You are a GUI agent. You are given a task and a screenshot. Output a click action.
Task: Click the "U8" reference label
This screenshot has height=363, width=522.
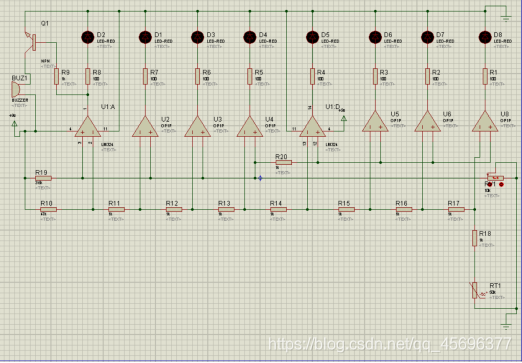(504, 114)
